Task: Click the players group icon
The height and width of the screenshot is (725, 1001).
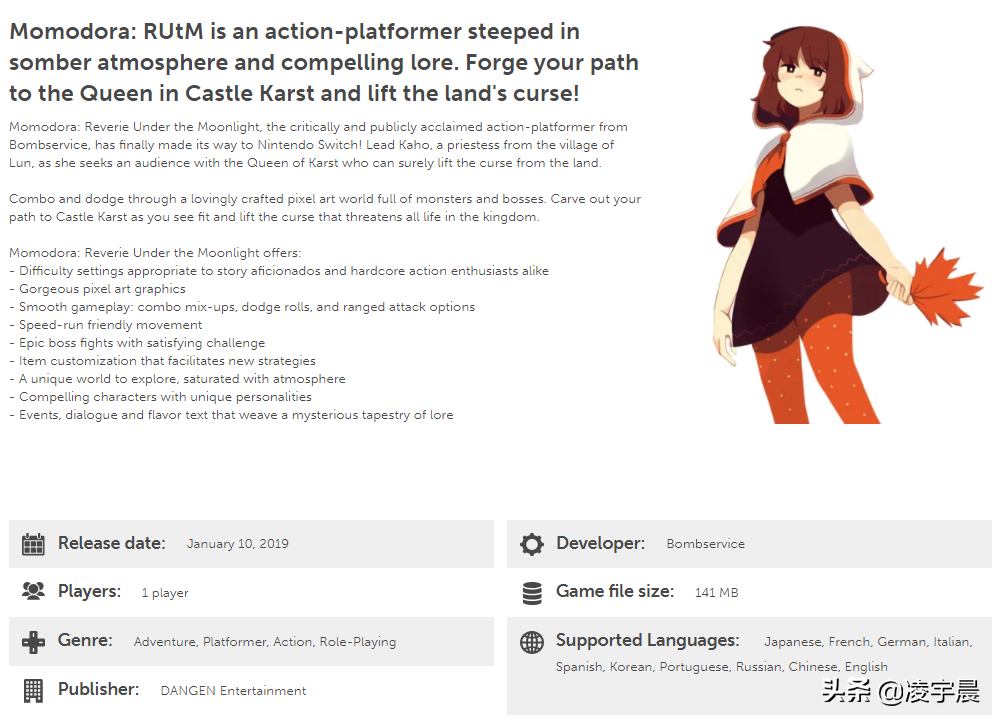Action: [x=33, y=592]
